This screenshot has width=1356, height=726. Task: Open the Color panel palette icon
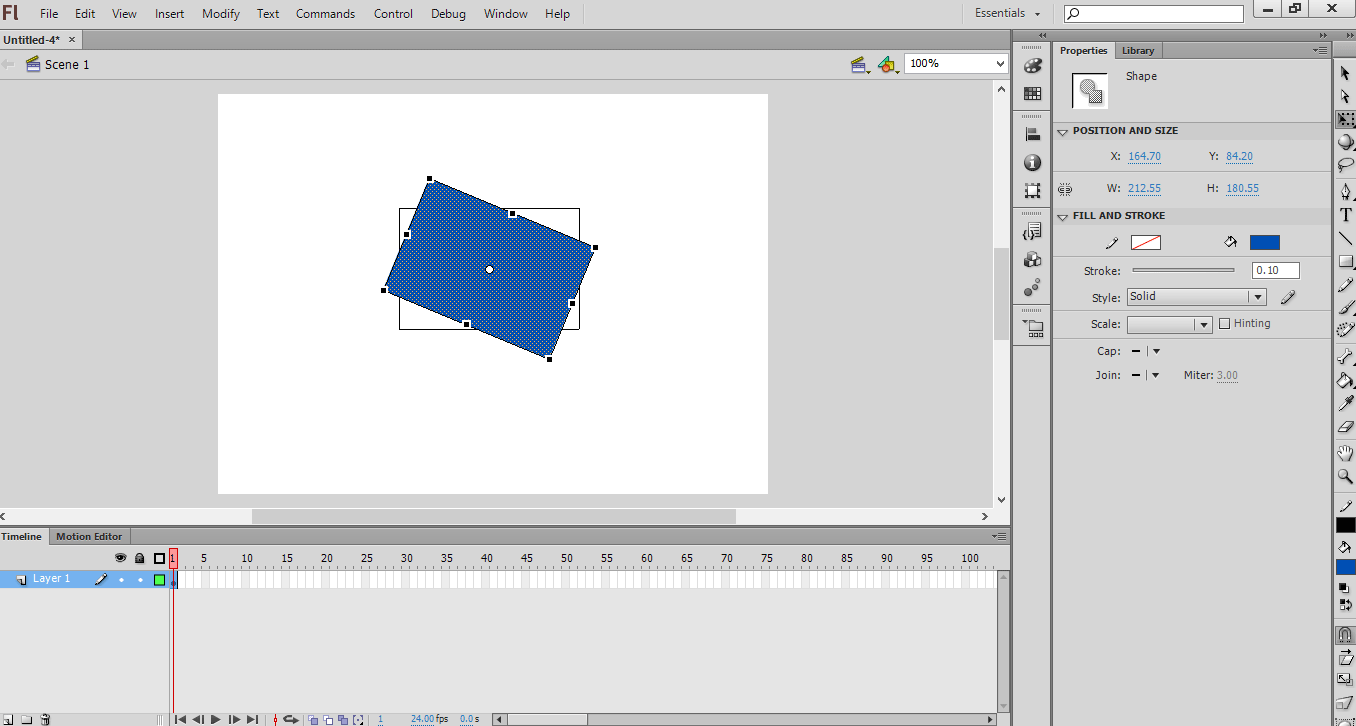(x=1032, y=66)
